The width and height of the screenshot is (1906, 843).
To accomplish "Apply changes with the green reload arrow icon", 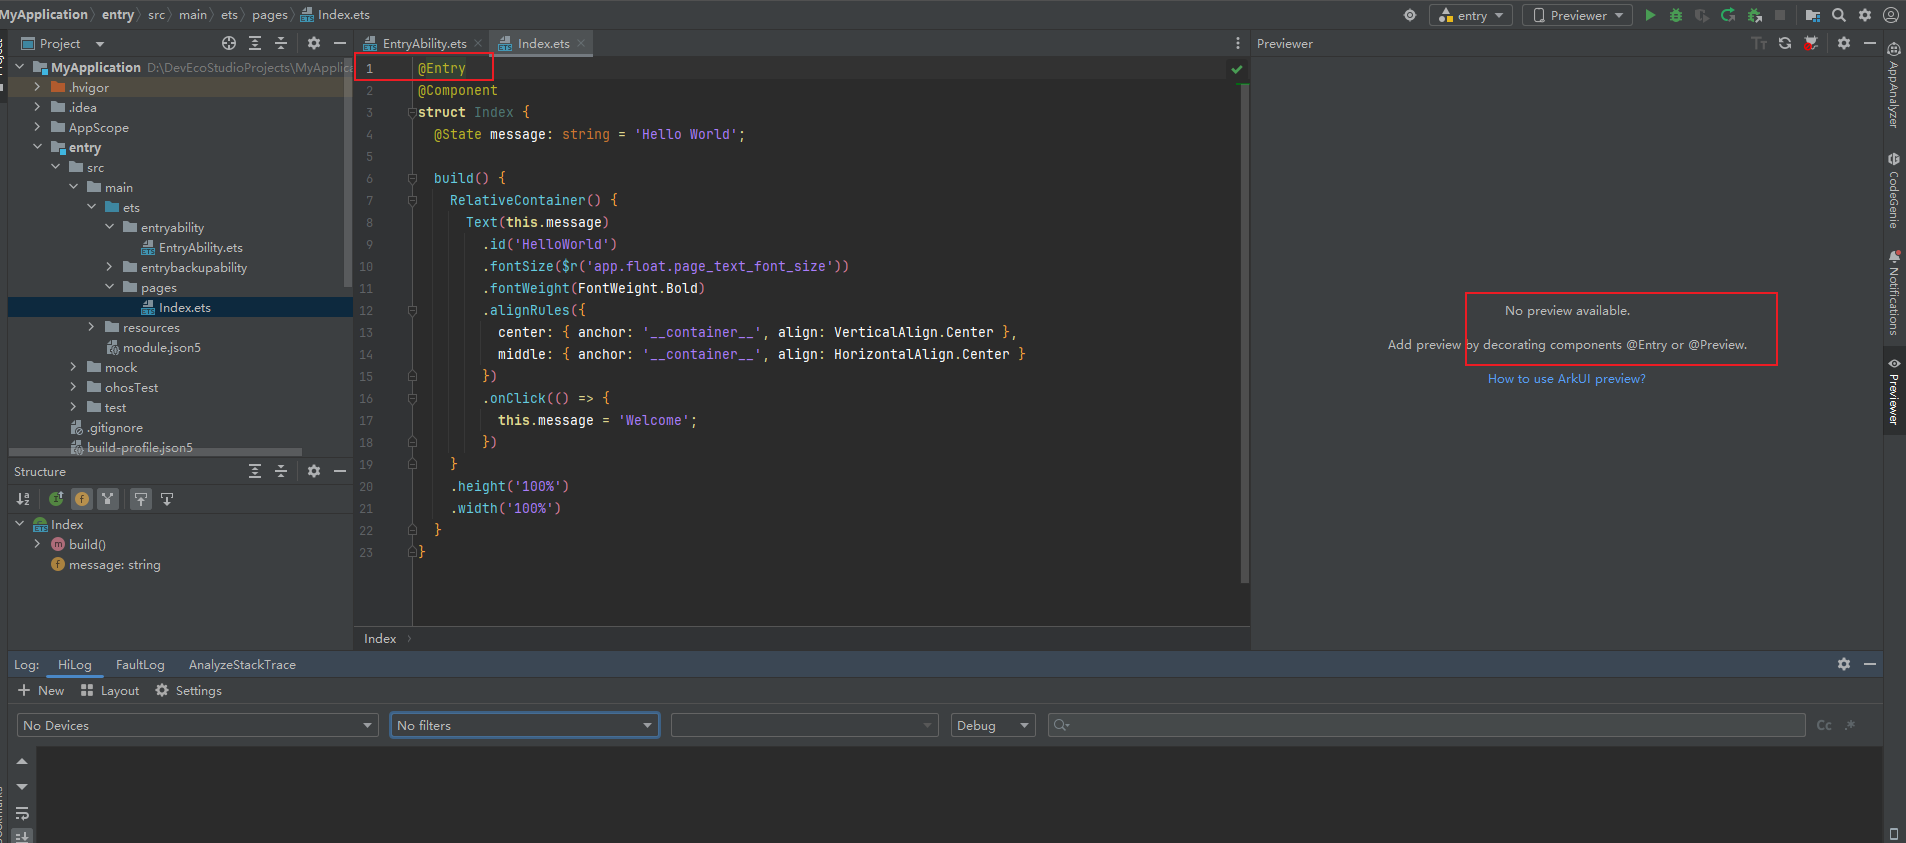I will [1728, 15].
